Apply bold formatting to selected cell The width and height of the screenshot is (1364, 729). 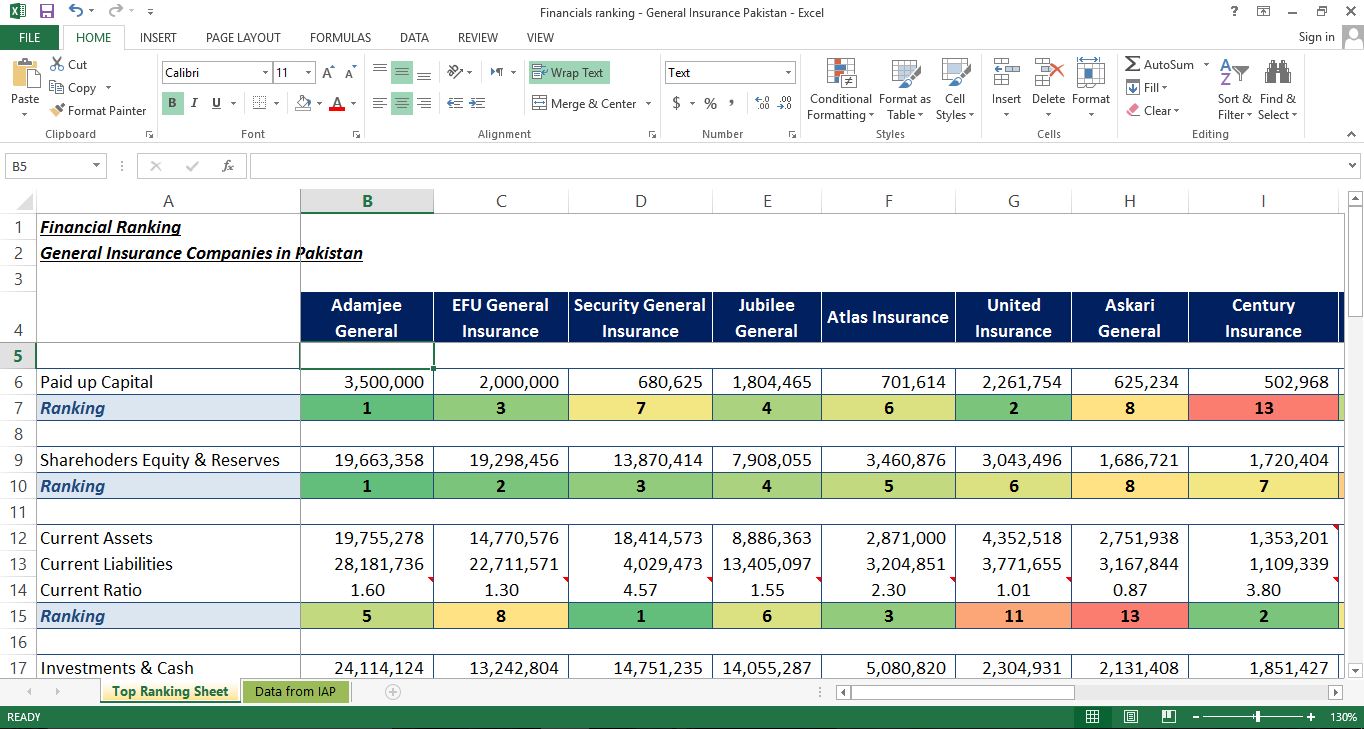(171, 103)
